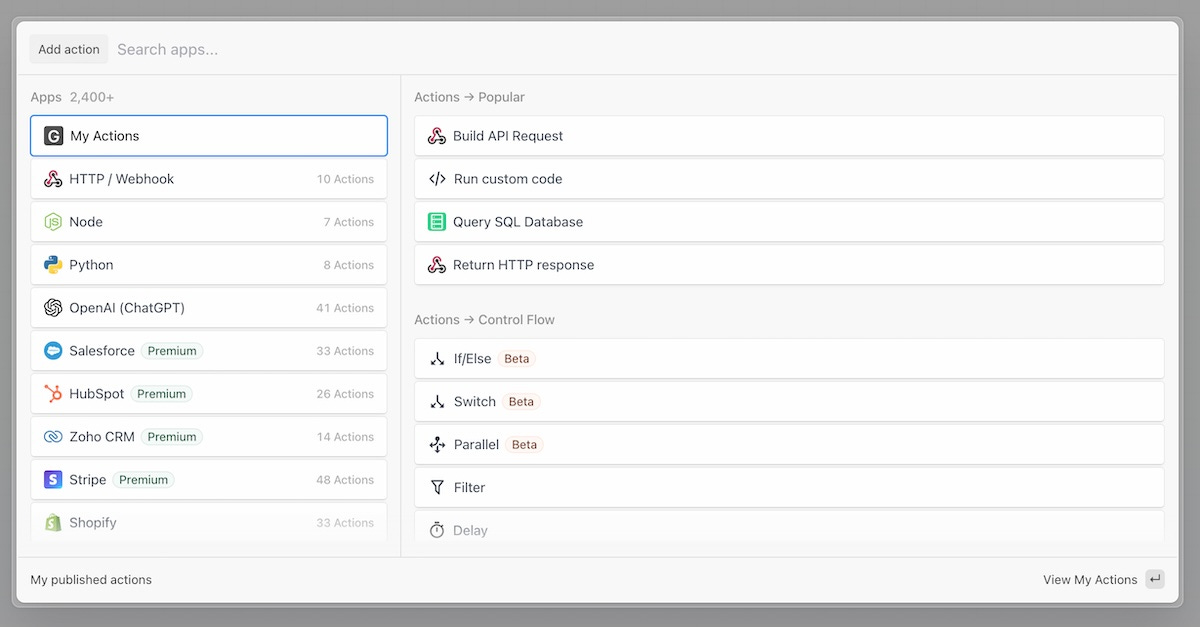Click the Premium badge next to Stripe
This screenshot has height=627, width=1200.
click(x=143, y=480)
